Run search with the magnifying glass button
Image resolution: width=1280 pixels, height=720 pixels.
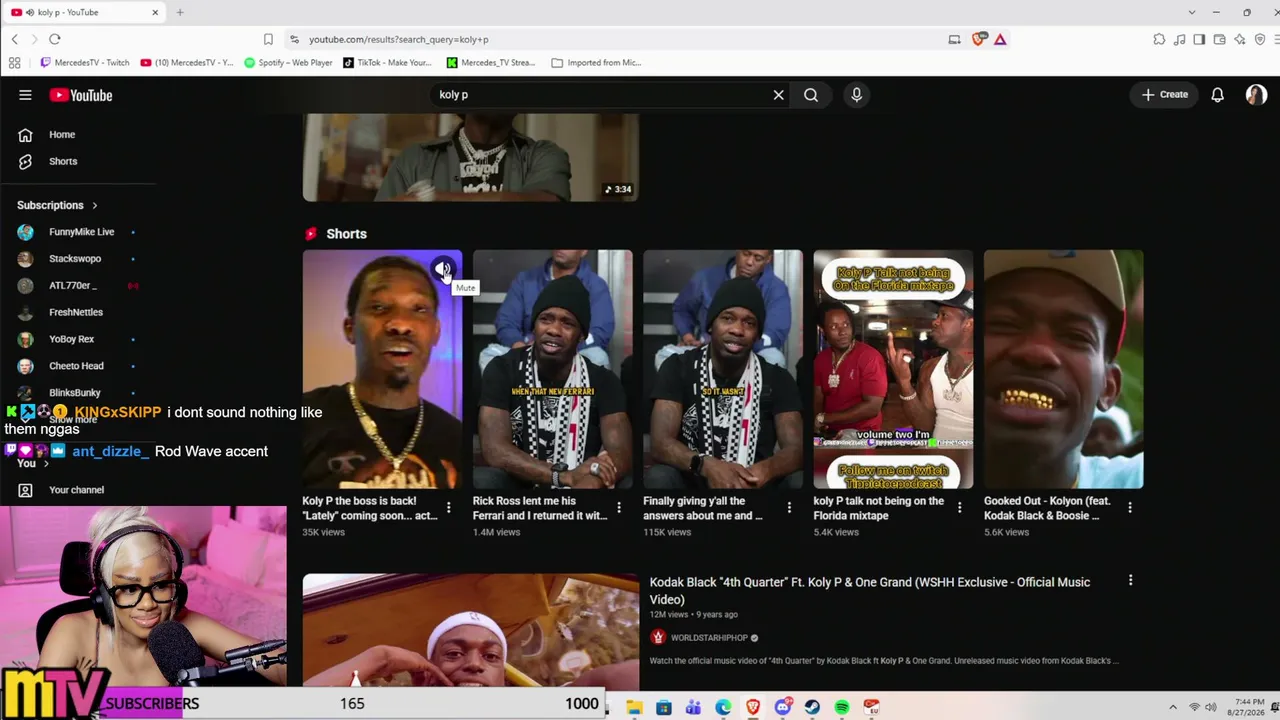point(811,95)
